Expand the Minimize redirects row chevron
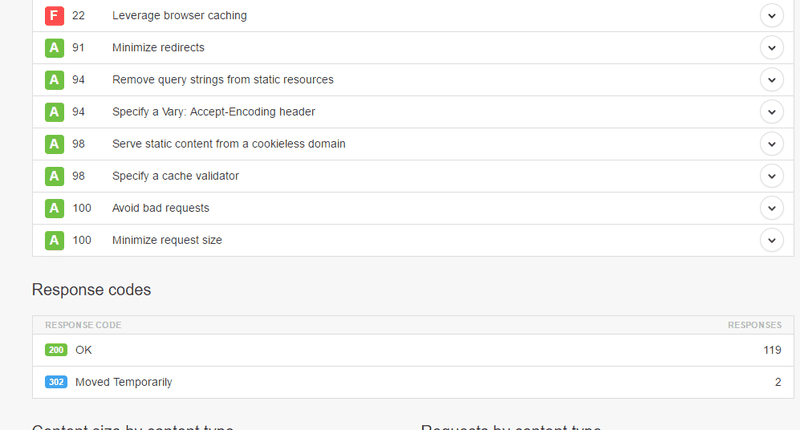 [771, 48]
